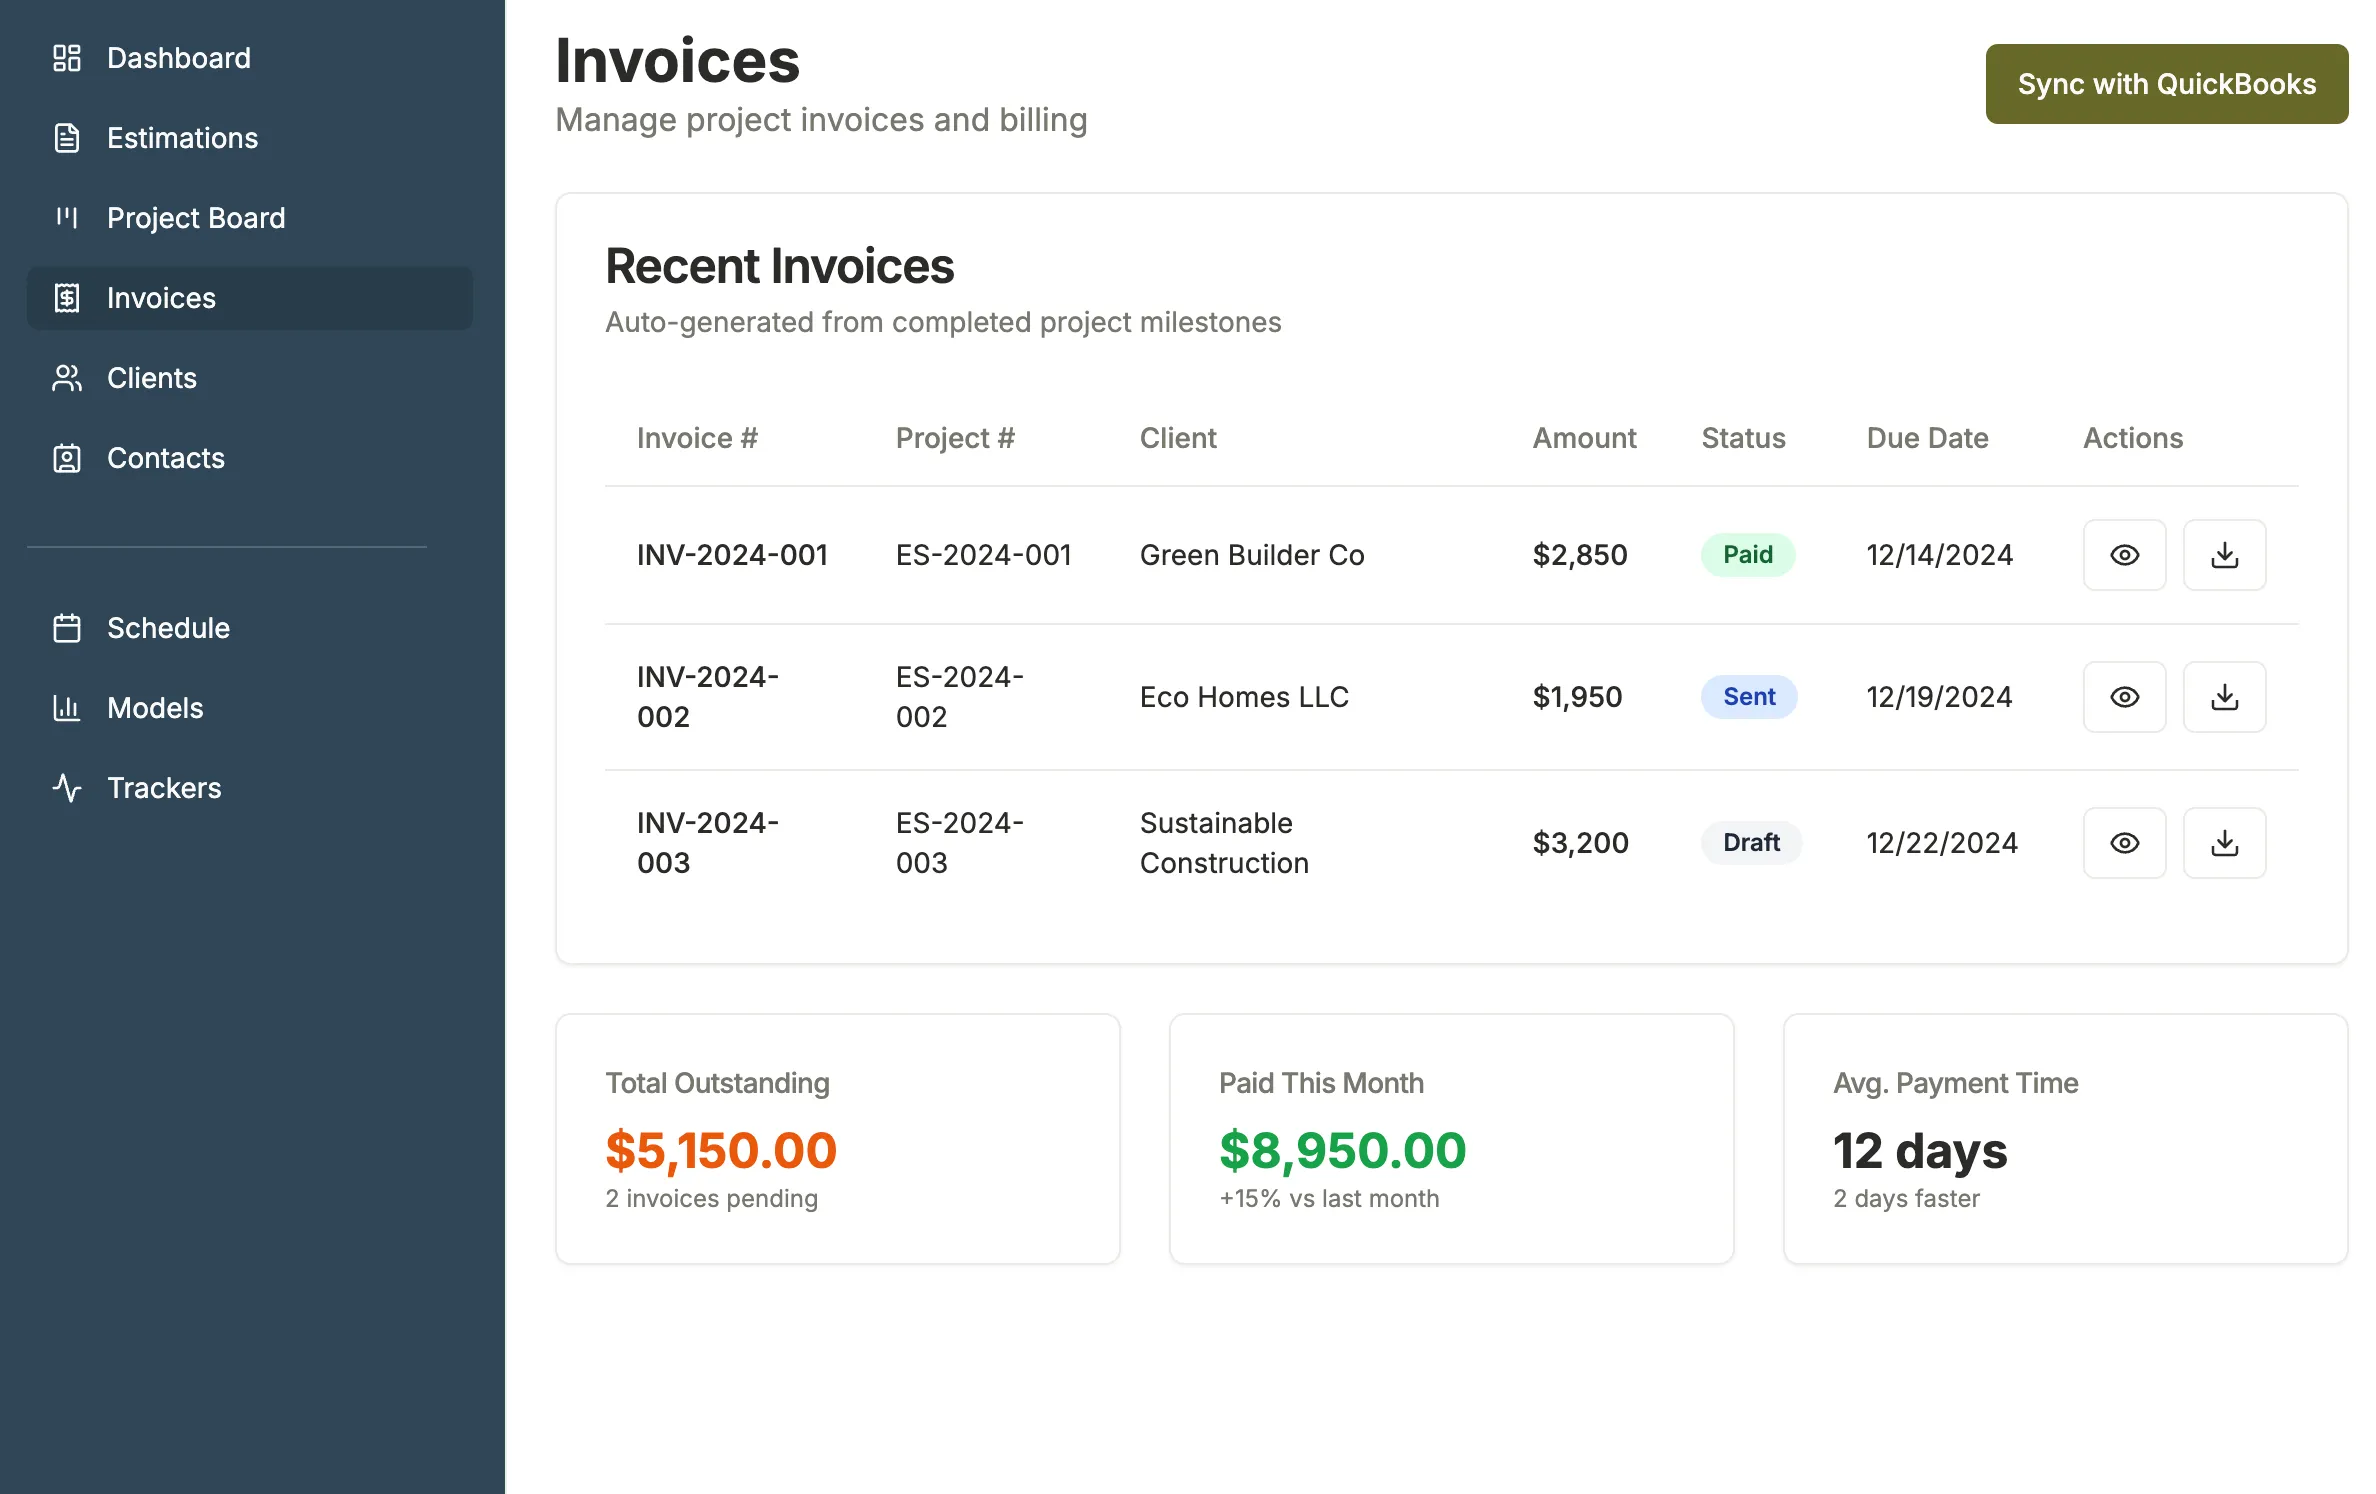Click the Recent Invoices heading

[x=779, y=266]
